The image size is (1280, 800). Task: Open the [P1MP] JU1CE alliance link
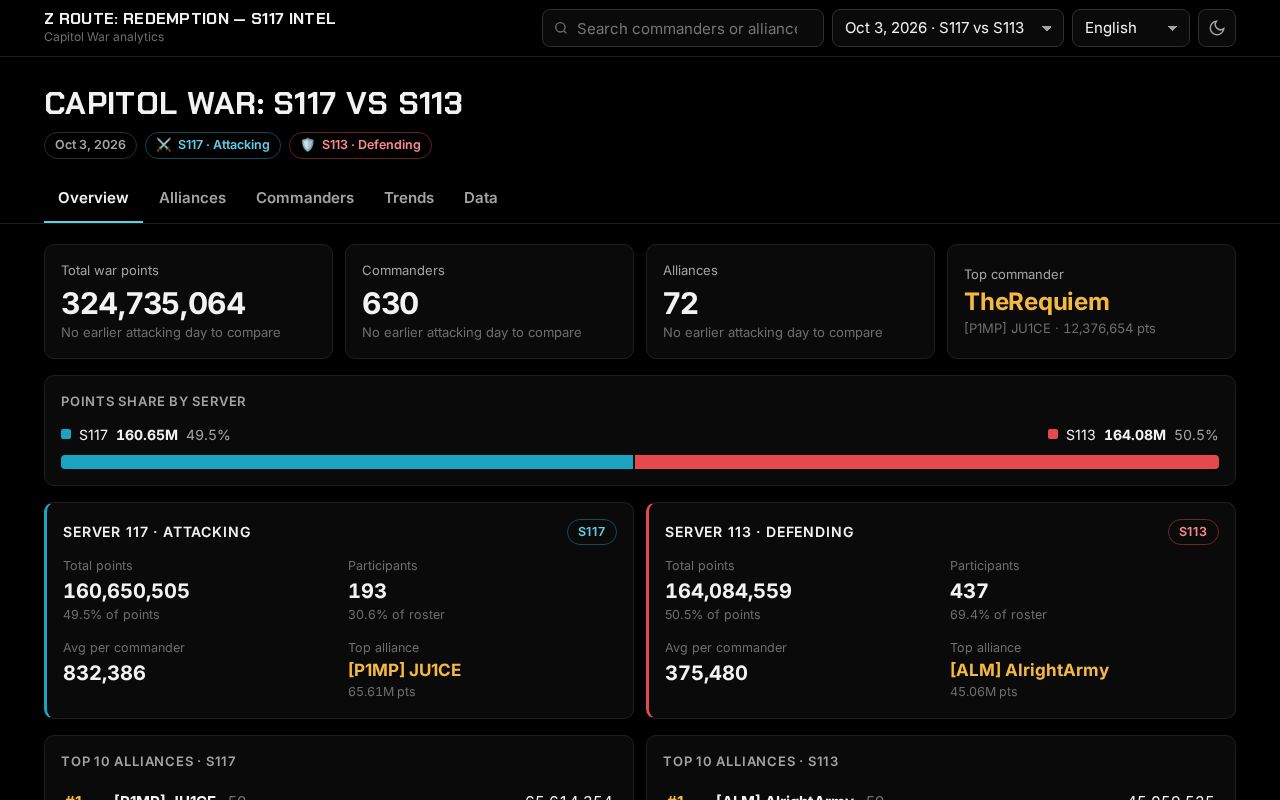405,670
